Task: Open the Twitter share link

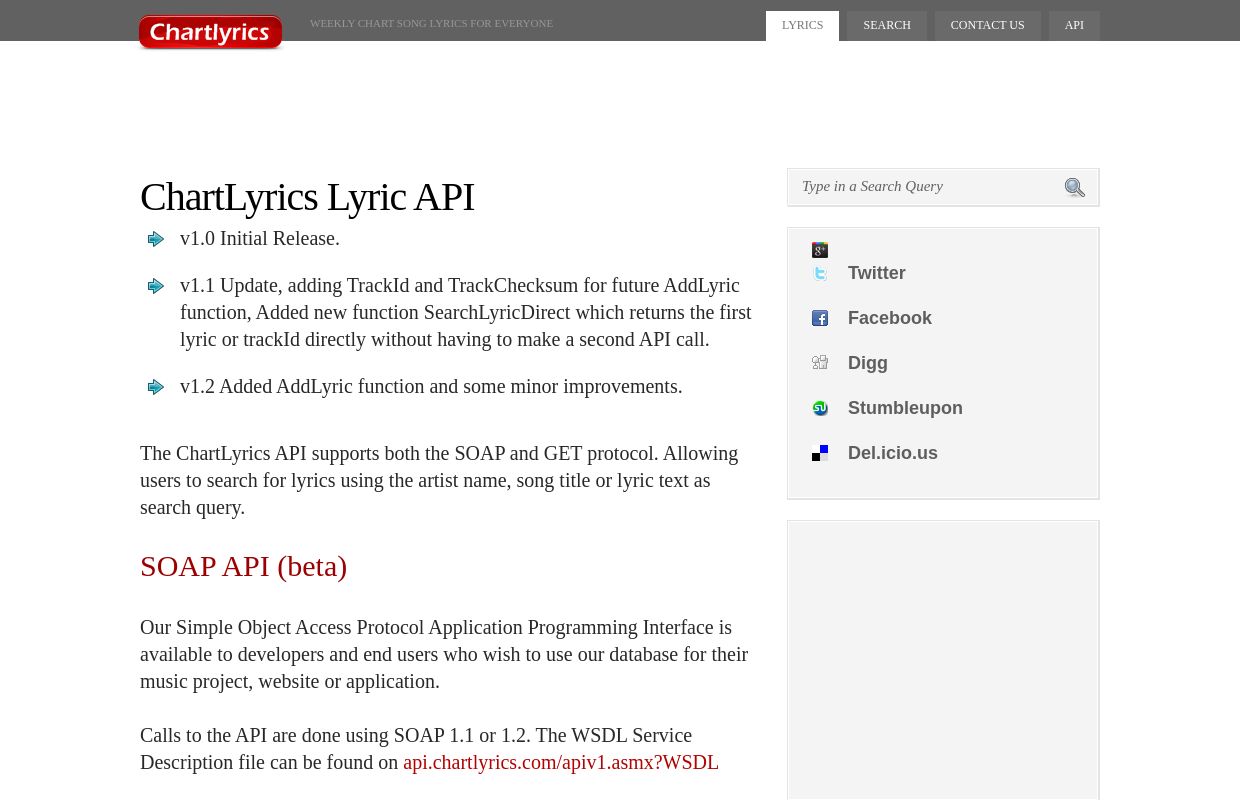Action: [x=877, y=273]
